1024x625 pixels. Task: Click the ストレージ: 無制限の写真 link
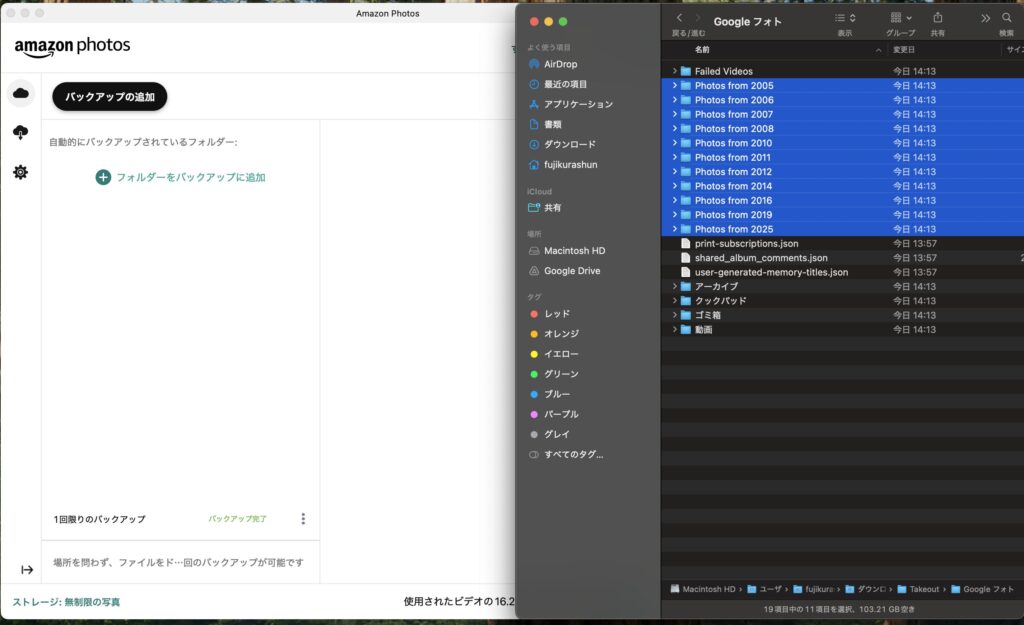[66, 602]
